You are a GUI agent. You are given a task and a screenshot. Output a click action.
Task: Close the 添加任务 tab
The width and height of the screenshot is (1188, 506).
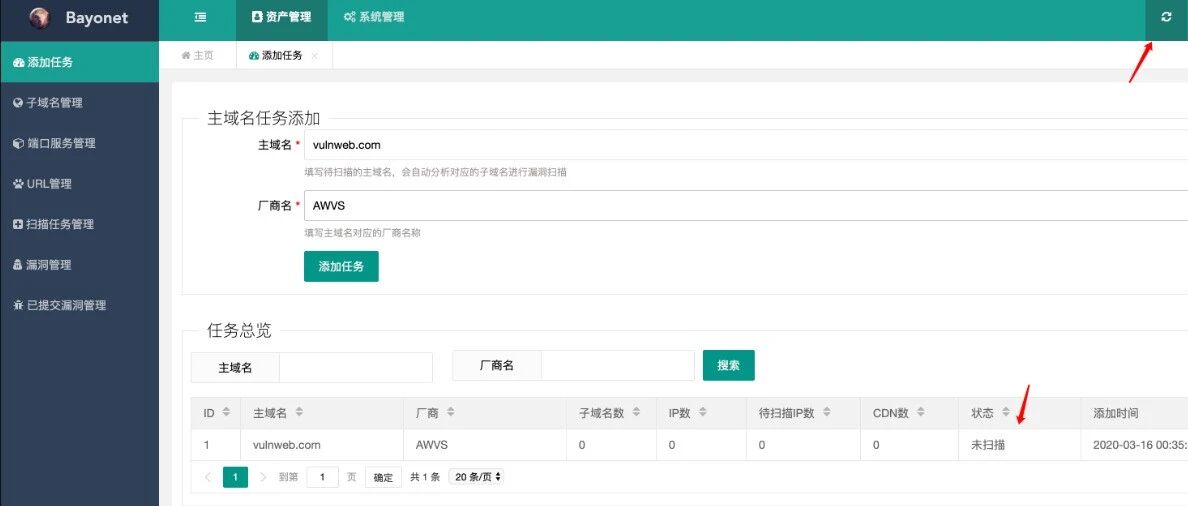tap(314, 56)
